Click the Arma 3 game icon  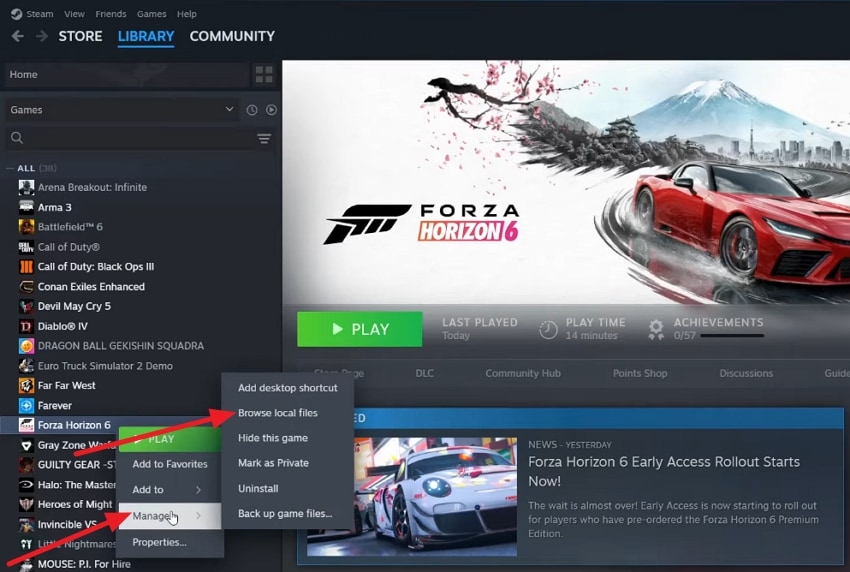(26, 207)
